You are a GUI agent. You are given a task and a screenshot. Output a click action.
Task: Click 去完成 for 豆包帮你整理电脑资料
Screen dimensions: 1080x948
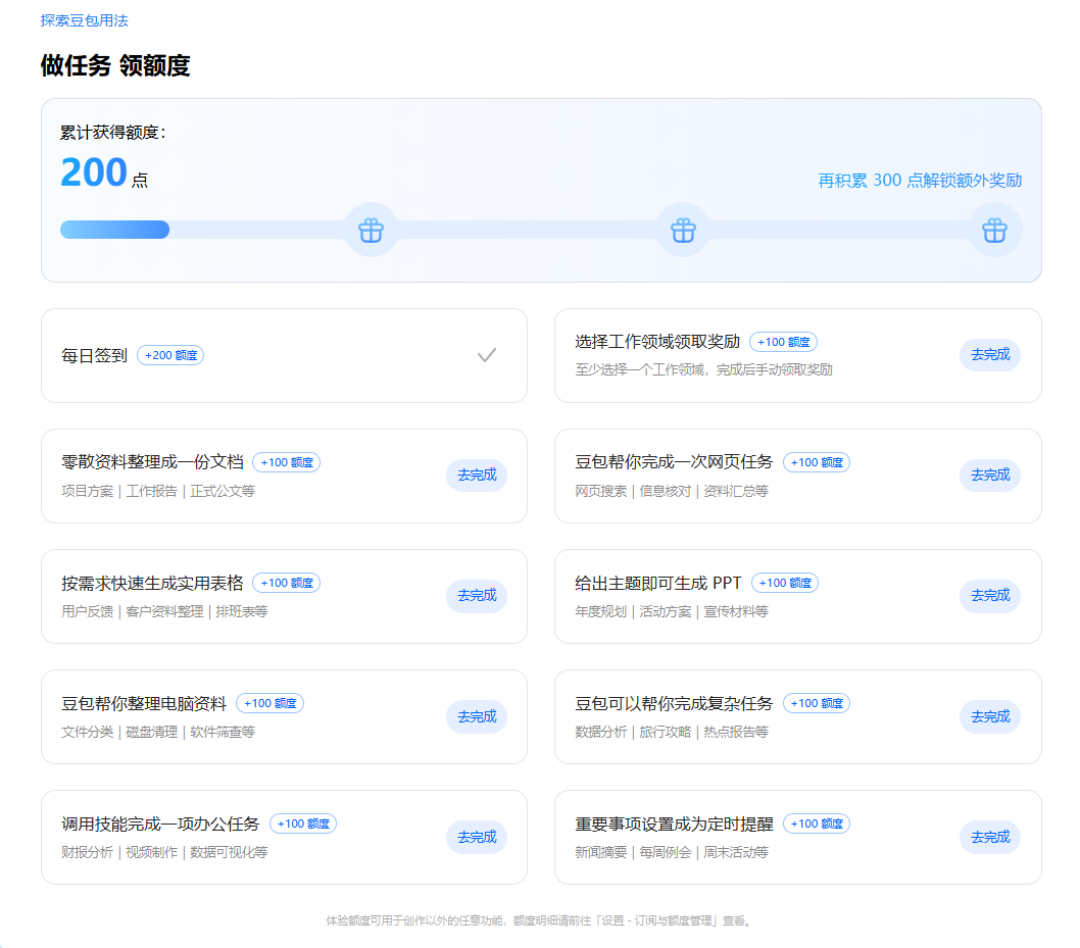click(x=477, y=717)
